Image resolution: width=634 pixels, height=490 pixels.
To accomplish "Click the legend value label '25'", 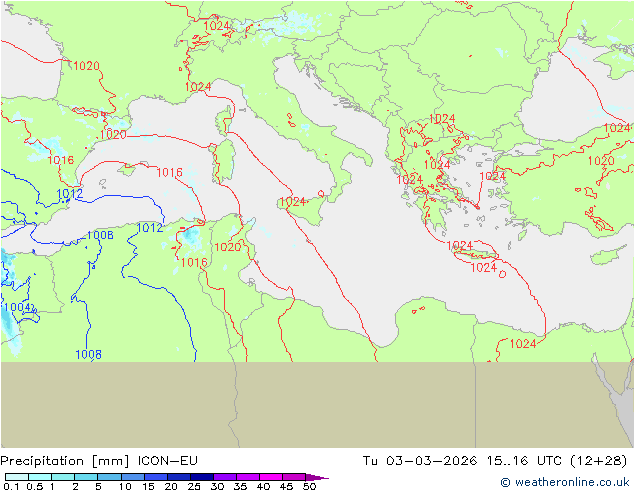I will click(194, 486).
